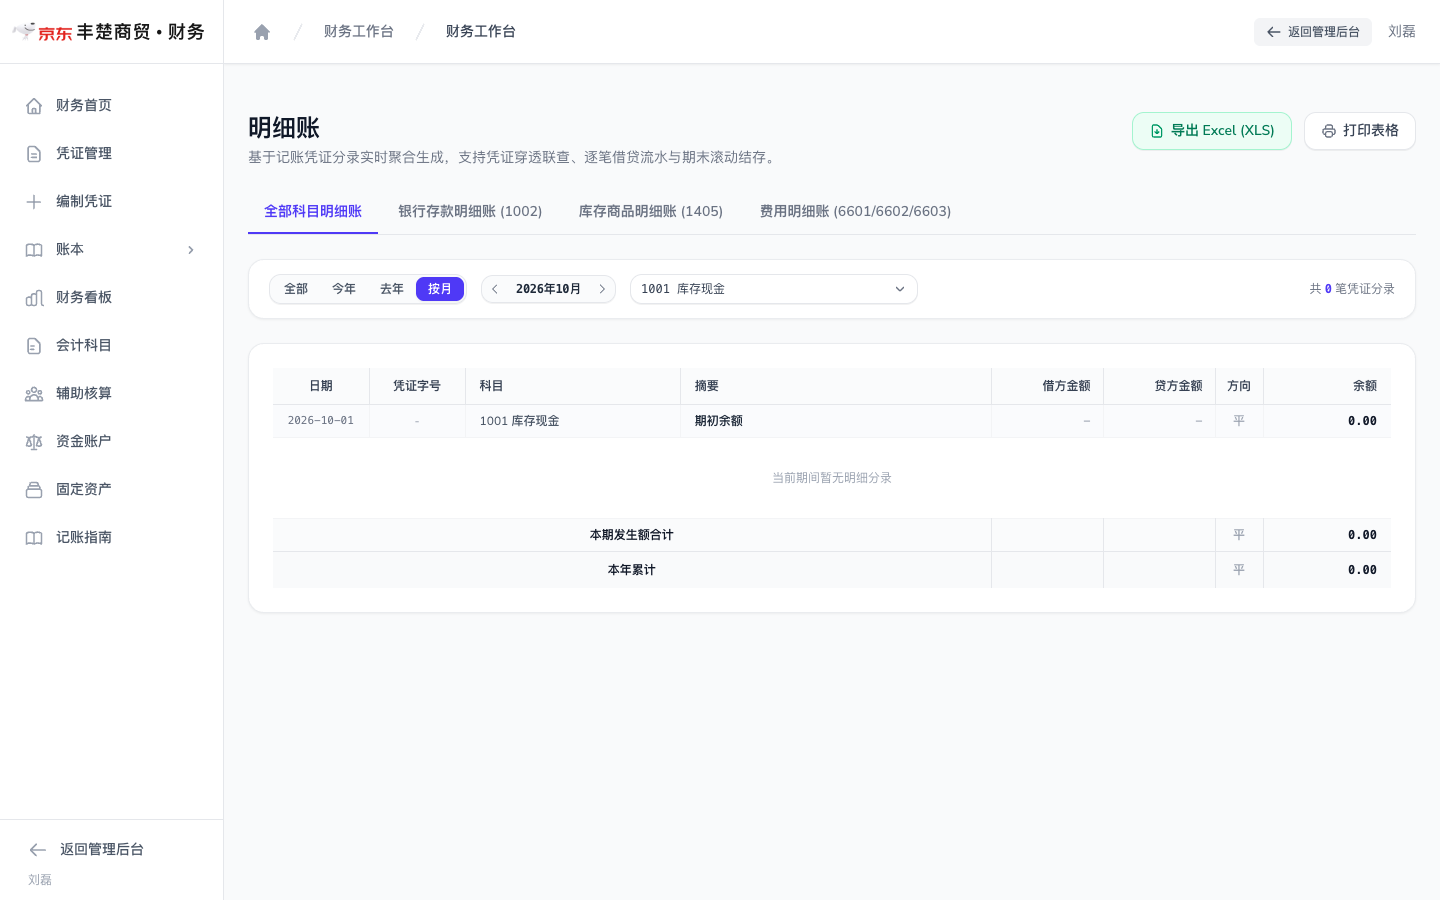The image size is (1440, 900).
Task: Click 打印表格 button
Action: pos(1360,131)
